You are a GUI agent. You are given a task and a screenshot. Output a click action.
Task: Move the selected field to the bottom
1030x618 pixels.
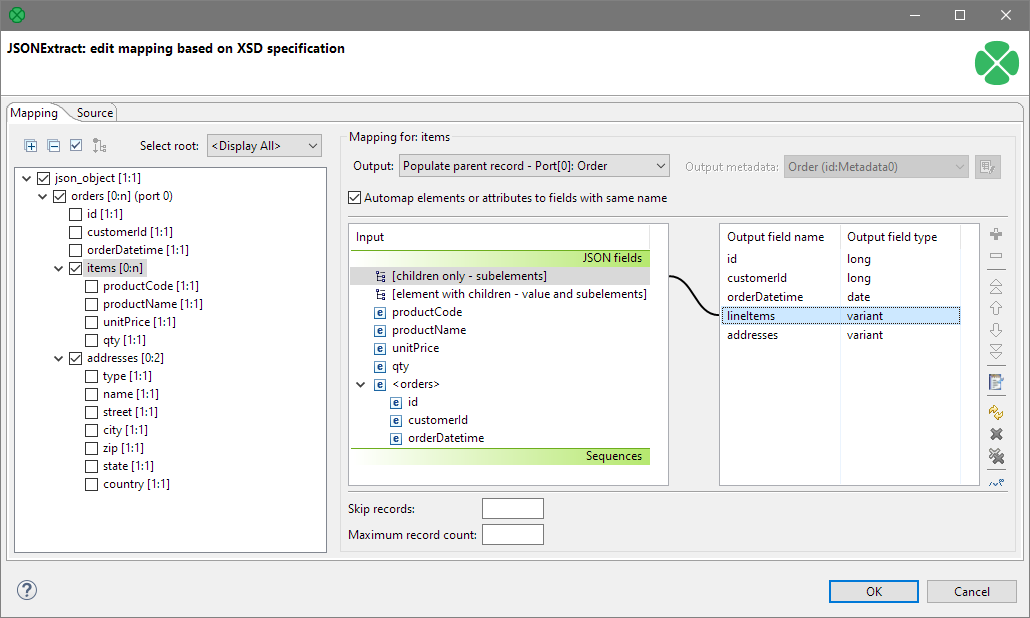pyautogui.click(x=996, y=351)
